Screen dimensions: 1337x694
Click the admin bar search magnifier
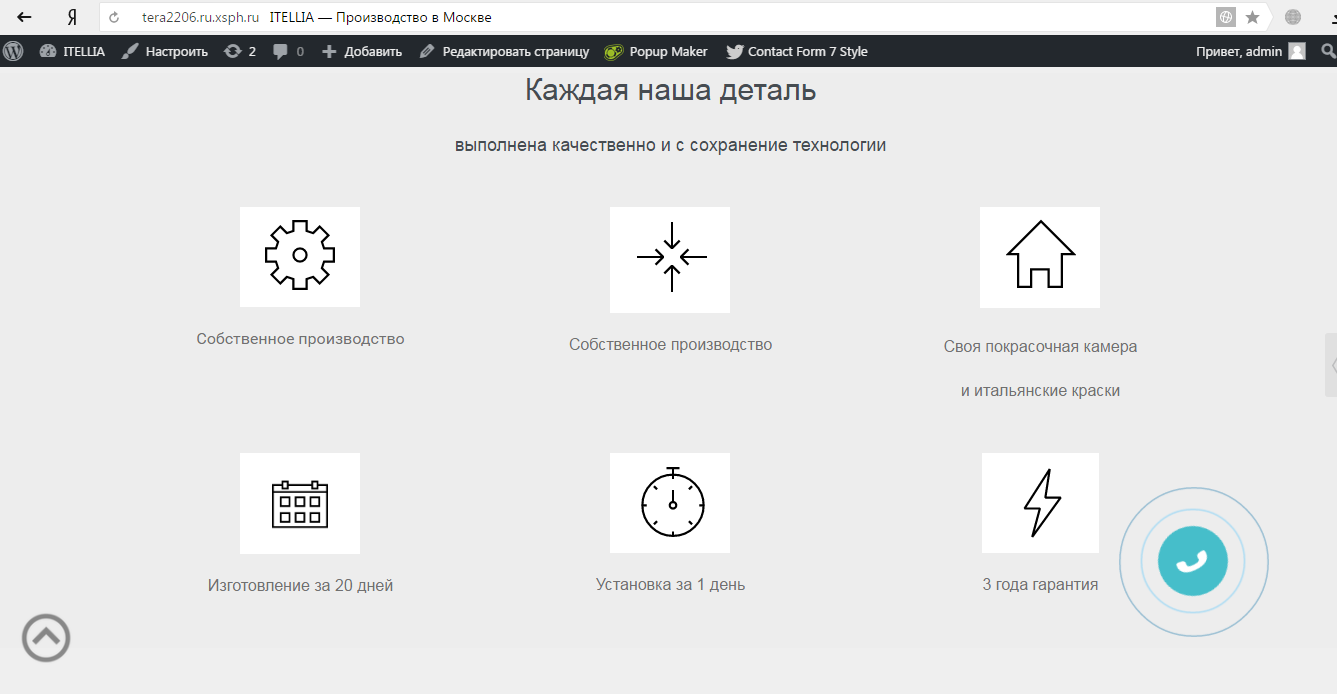(1328, 51)
